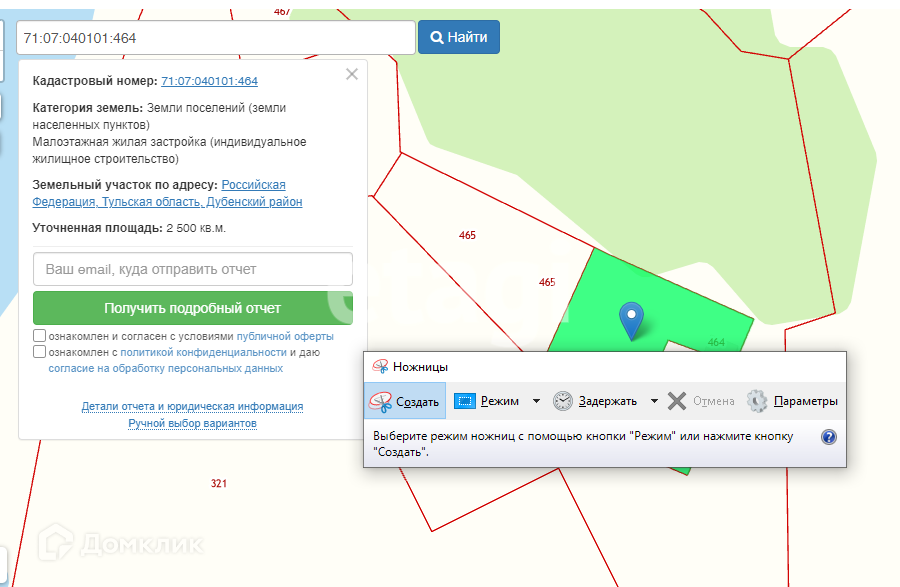
Task: Open the политикой конфиденциальности link
Action: coord(203,352)
